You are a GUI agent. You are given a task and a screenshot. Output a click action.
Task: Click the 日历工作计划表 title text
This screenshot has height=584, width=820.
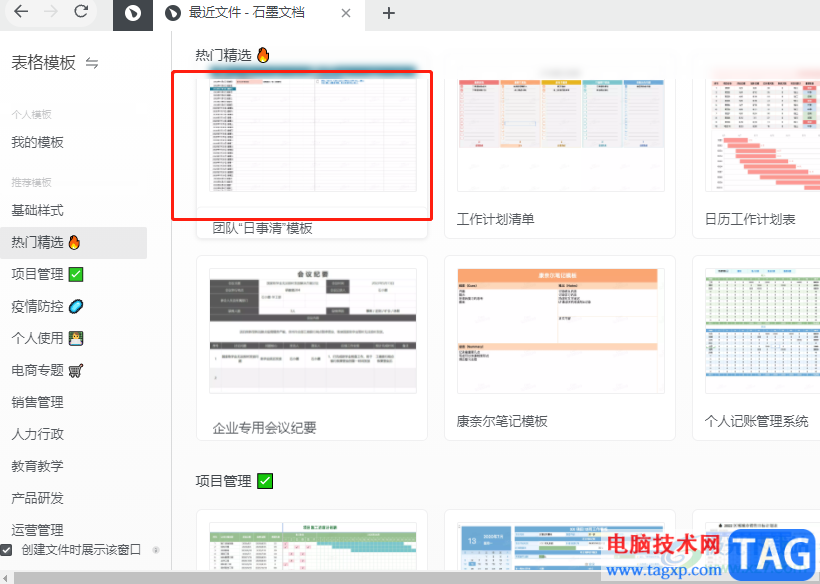(750, 219)
